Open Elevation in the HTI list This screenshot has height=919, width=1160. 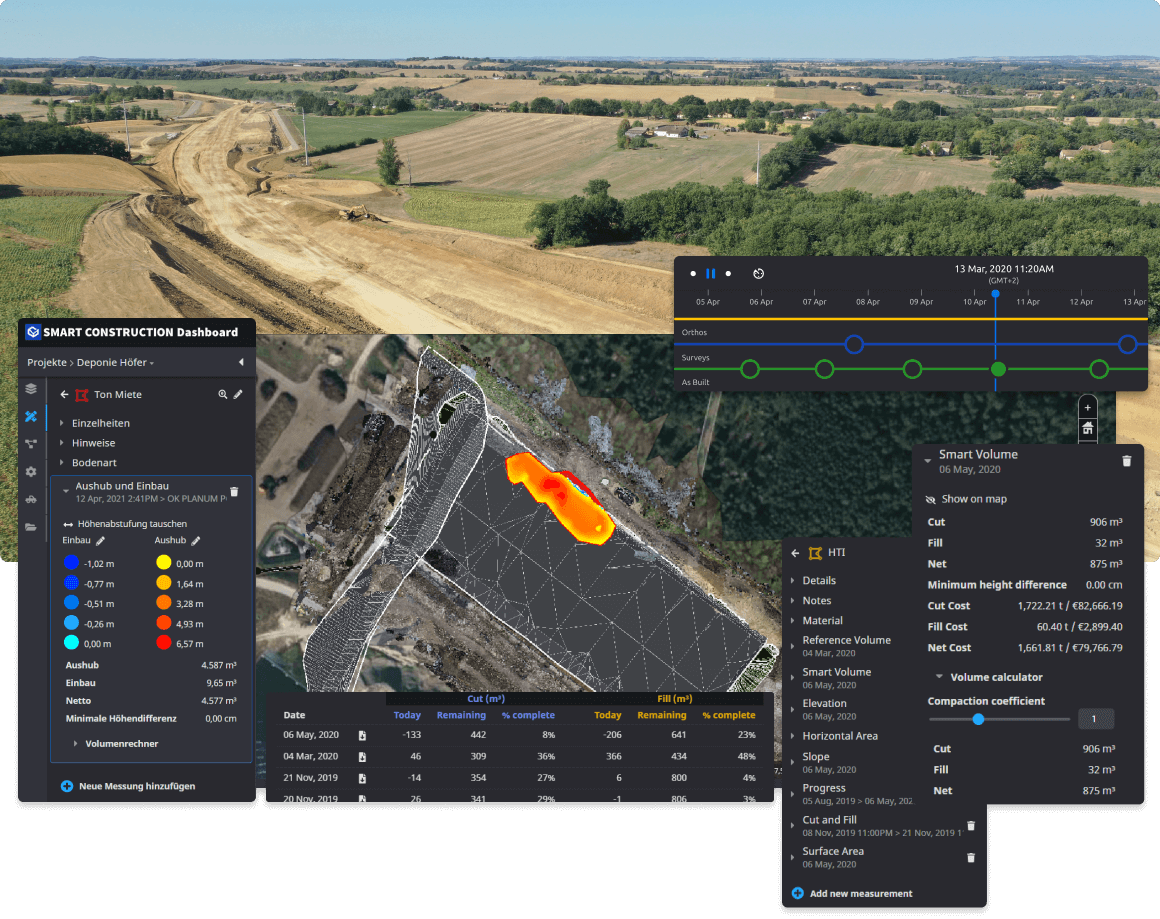(x=829, y=709)
